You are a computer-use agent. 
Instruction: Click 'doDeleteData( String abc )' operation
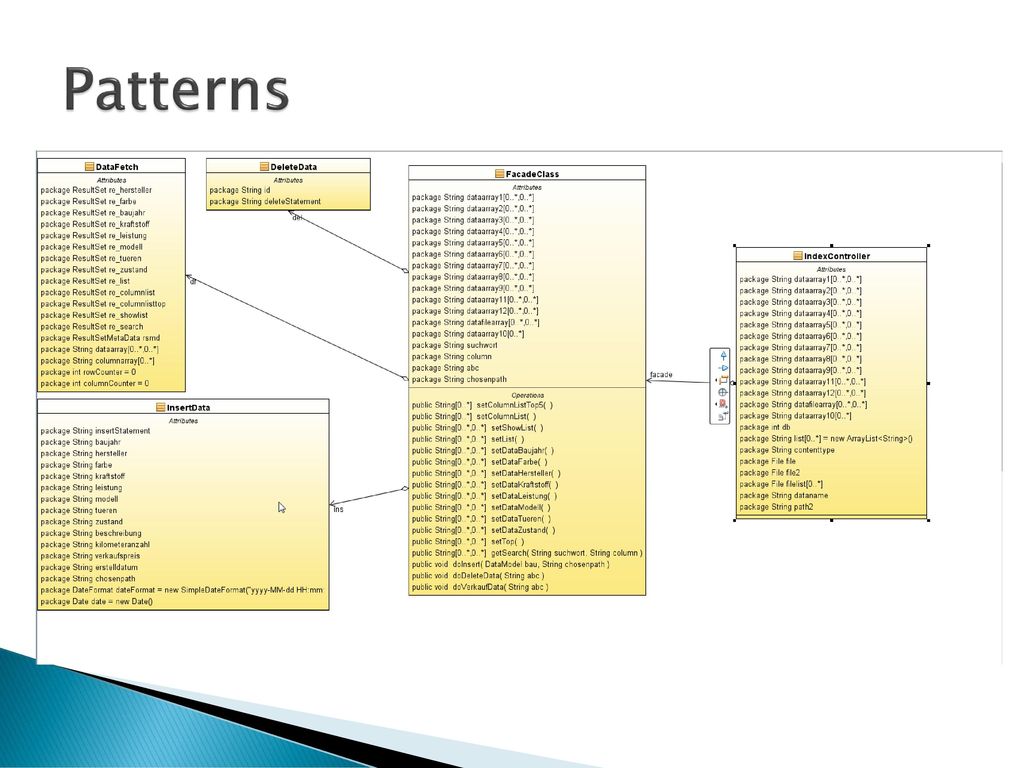click(x=498, y=576)
